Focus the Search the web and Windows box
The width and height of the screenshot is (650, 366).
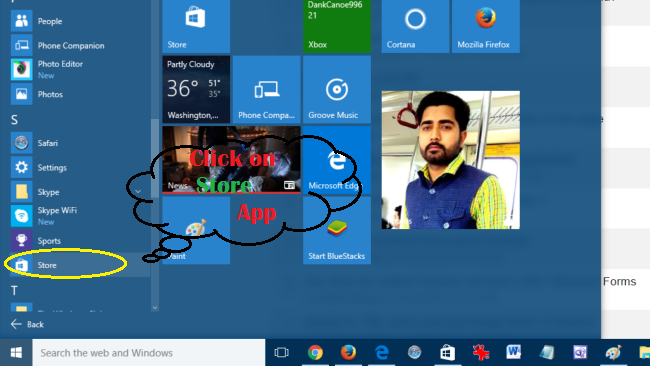coord(149,353)
